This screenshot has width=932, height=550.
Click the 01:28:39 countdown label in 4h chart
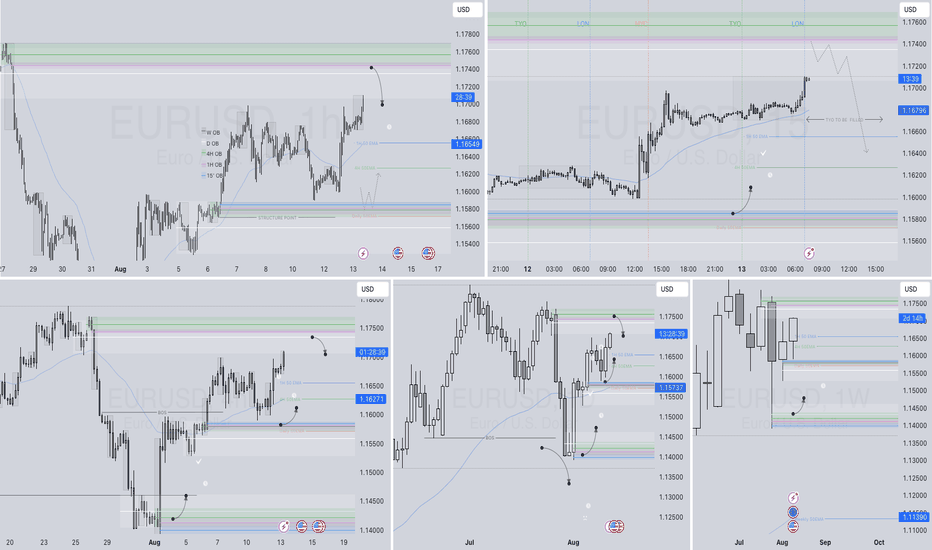coord(372,353)
